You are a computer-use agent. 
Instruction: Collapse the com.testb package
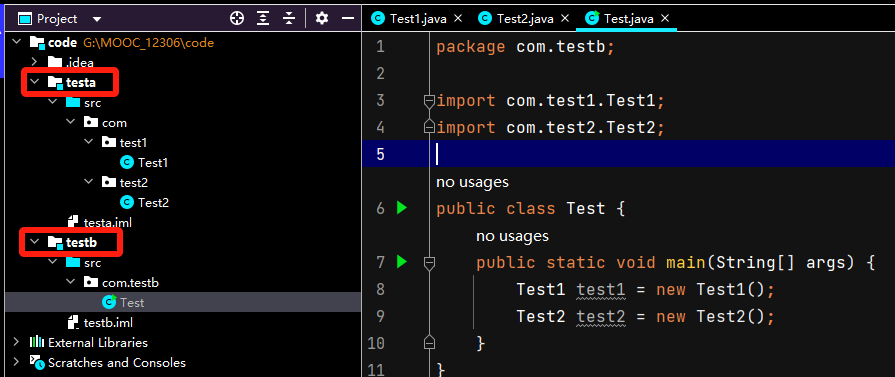tap(70, 282)
